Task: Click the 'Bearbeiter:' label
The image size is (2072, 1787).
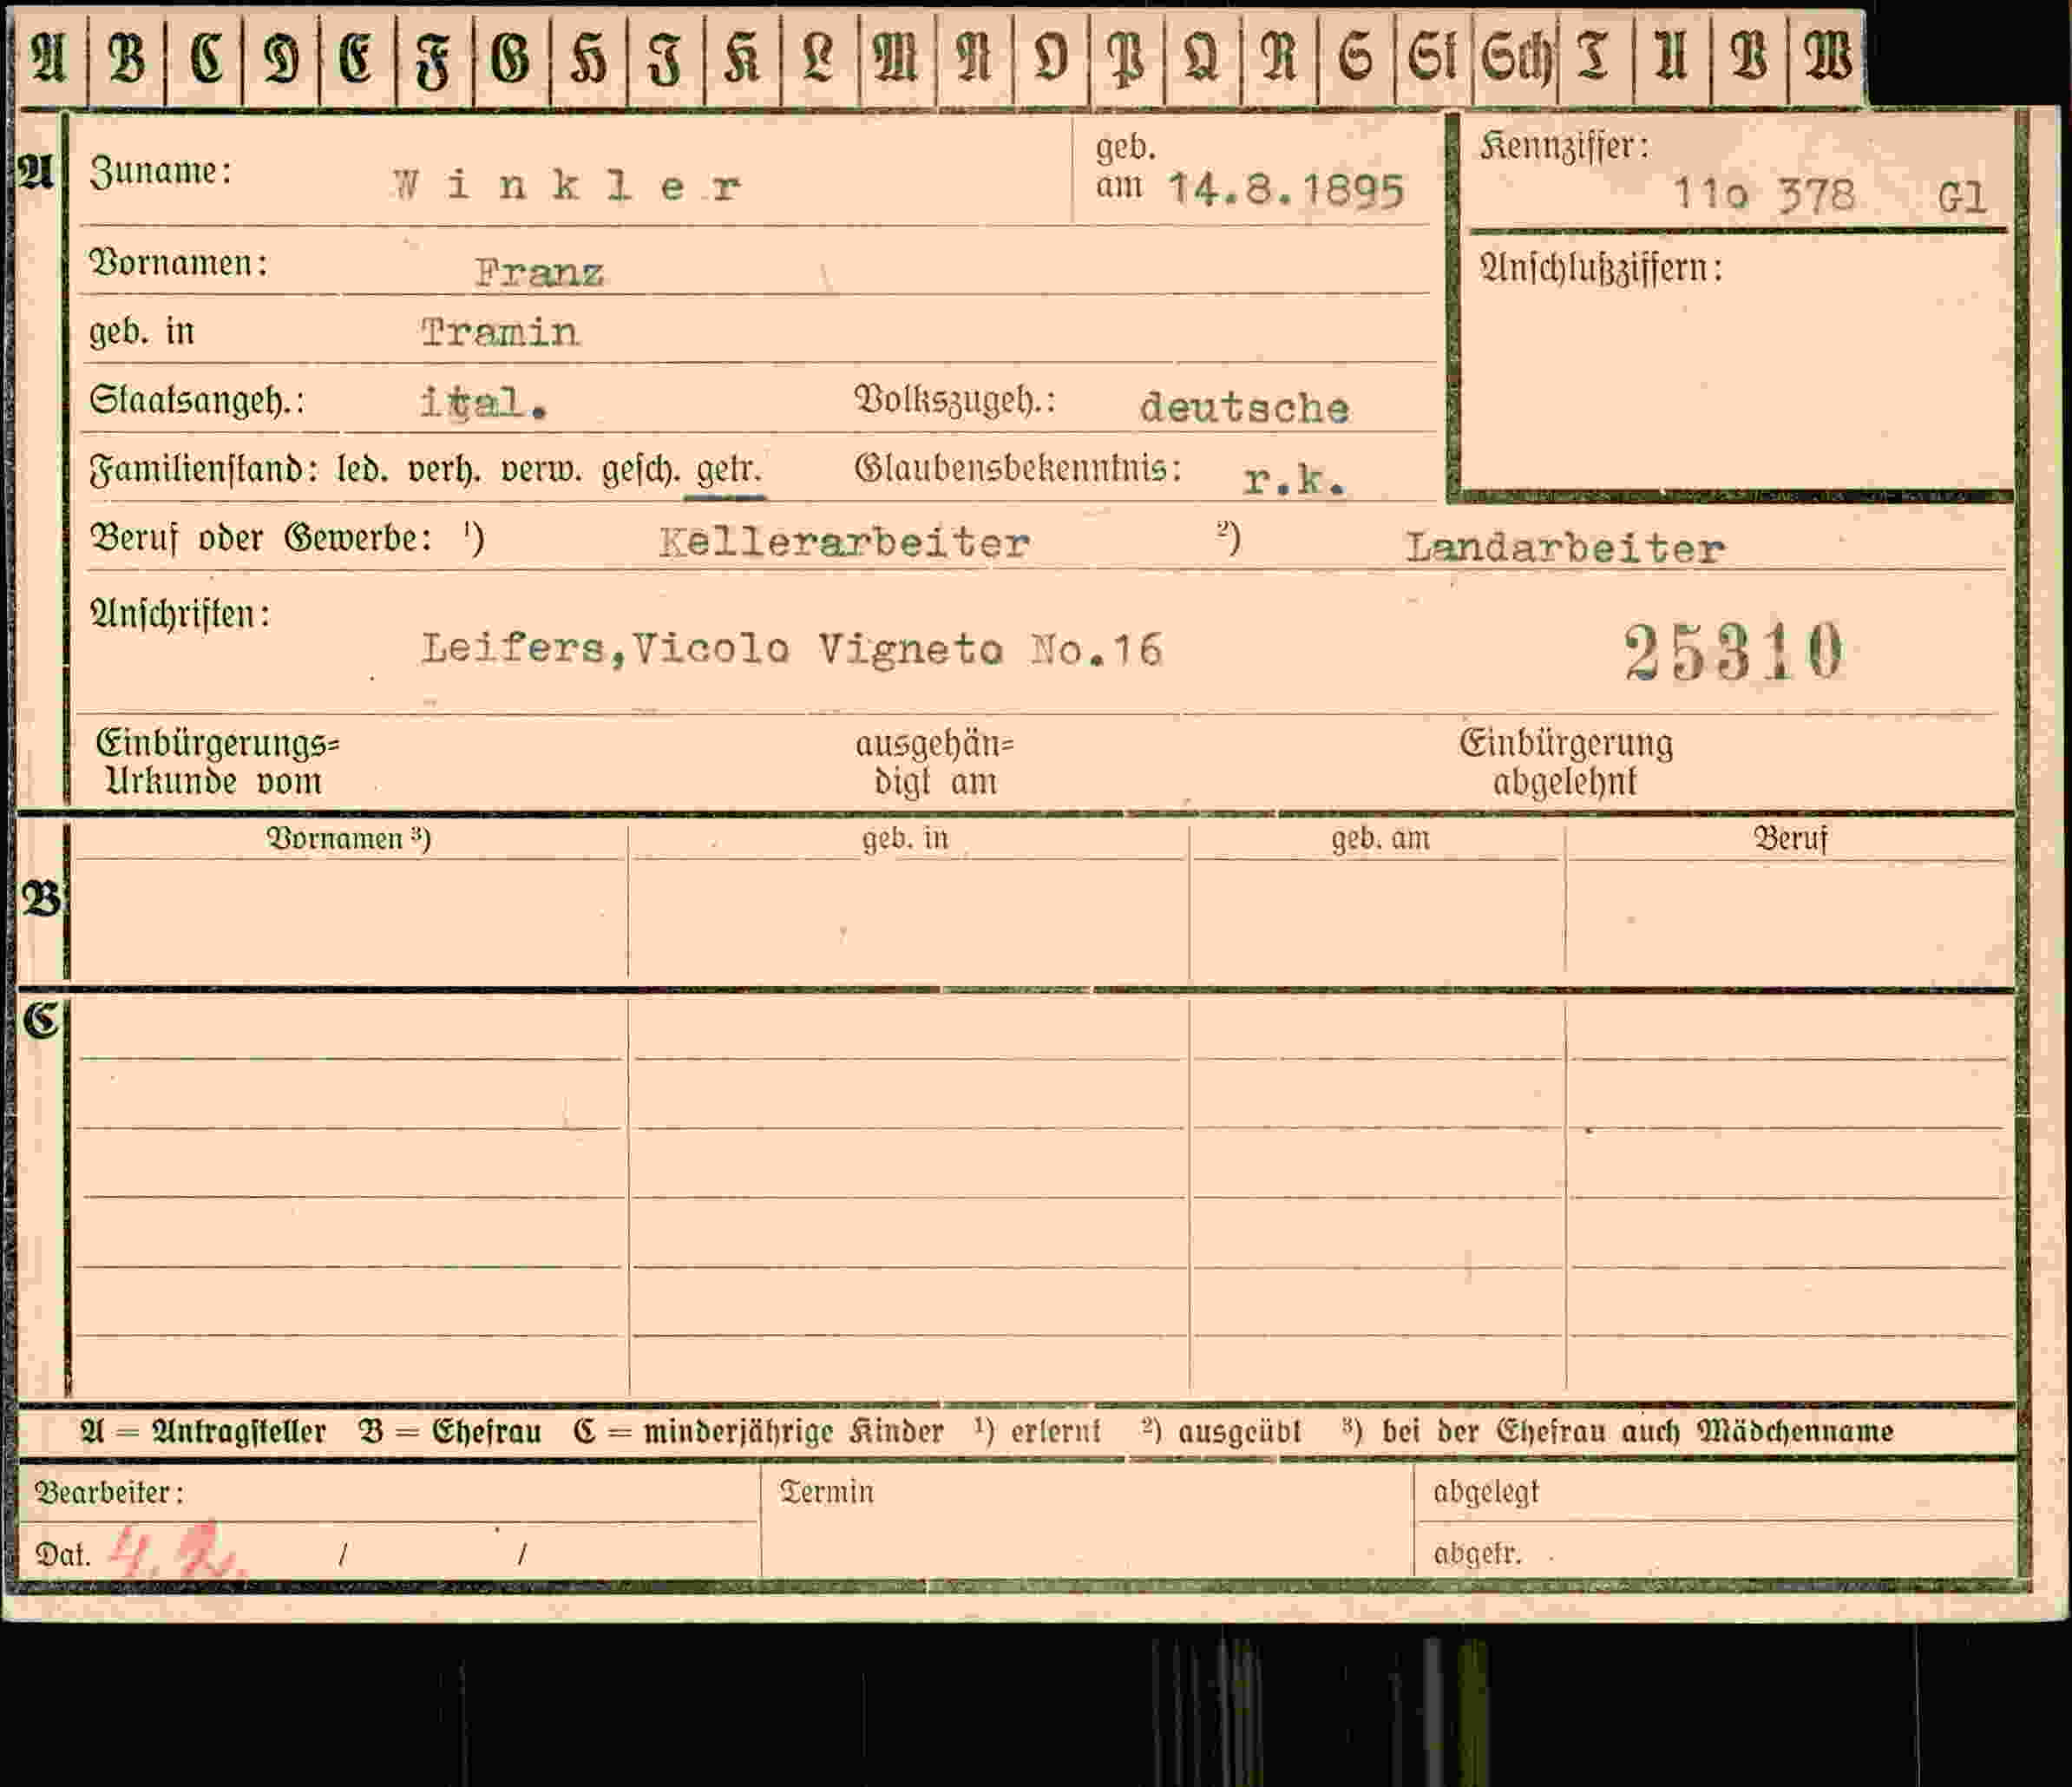Action: coord(109,1492)
